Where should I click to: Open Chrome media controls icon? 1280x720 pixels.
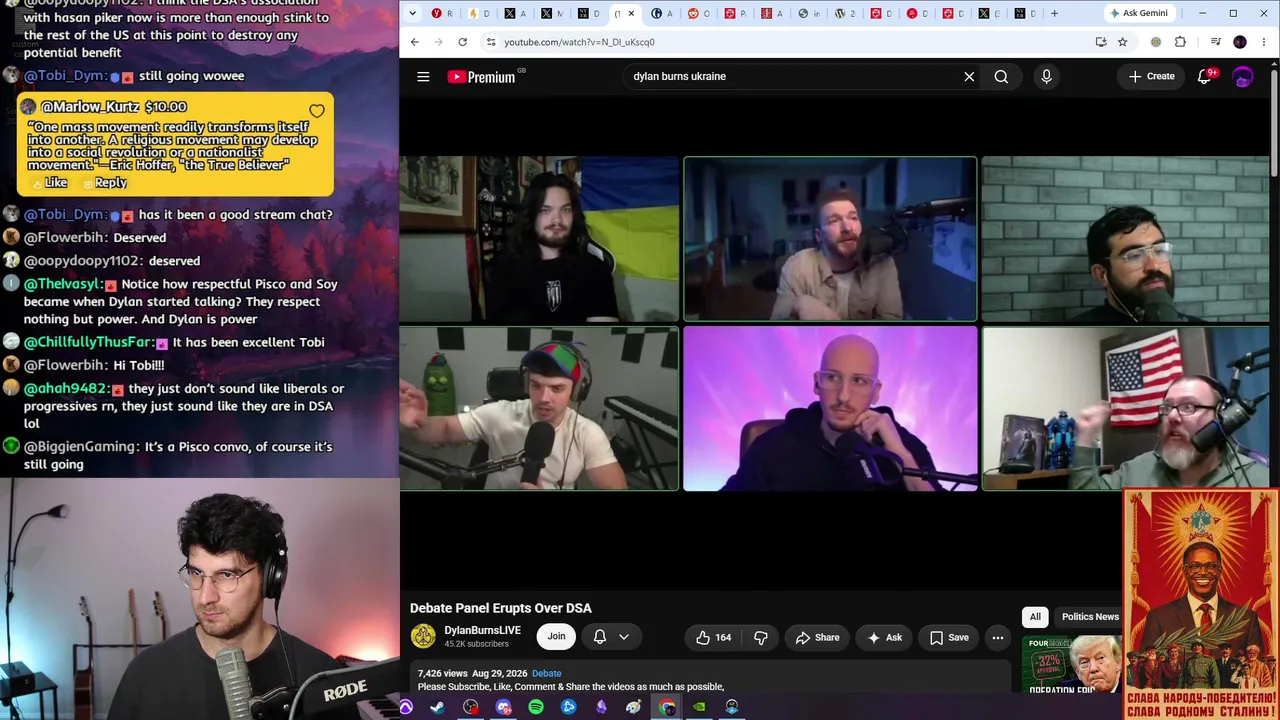pyautogui.click(x=1215, y=42)
